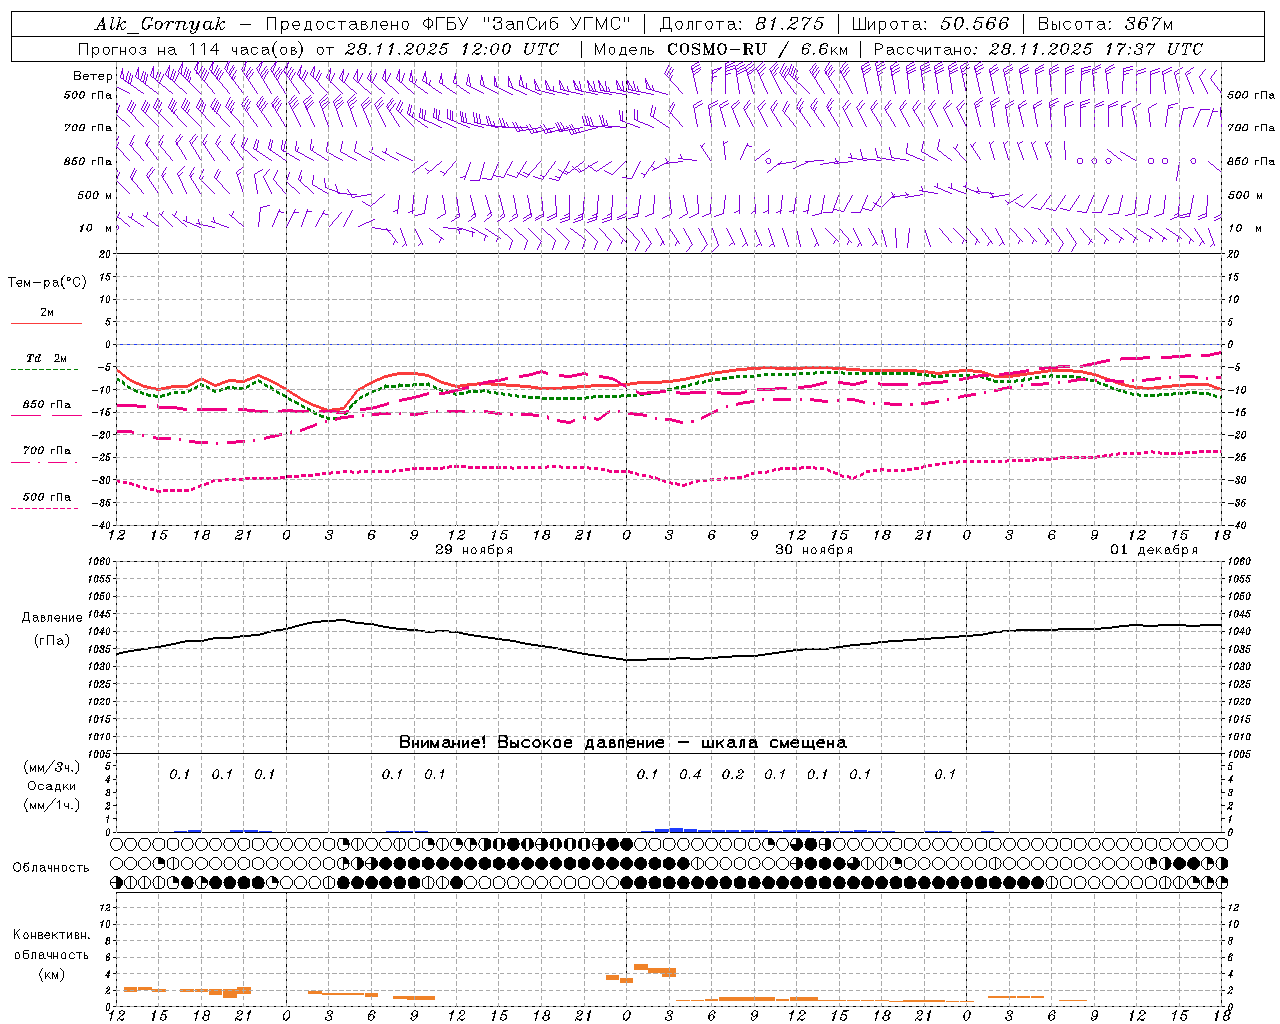
Task: Click the (мм/1ч.) precipitation unit label
Action: 52,805
